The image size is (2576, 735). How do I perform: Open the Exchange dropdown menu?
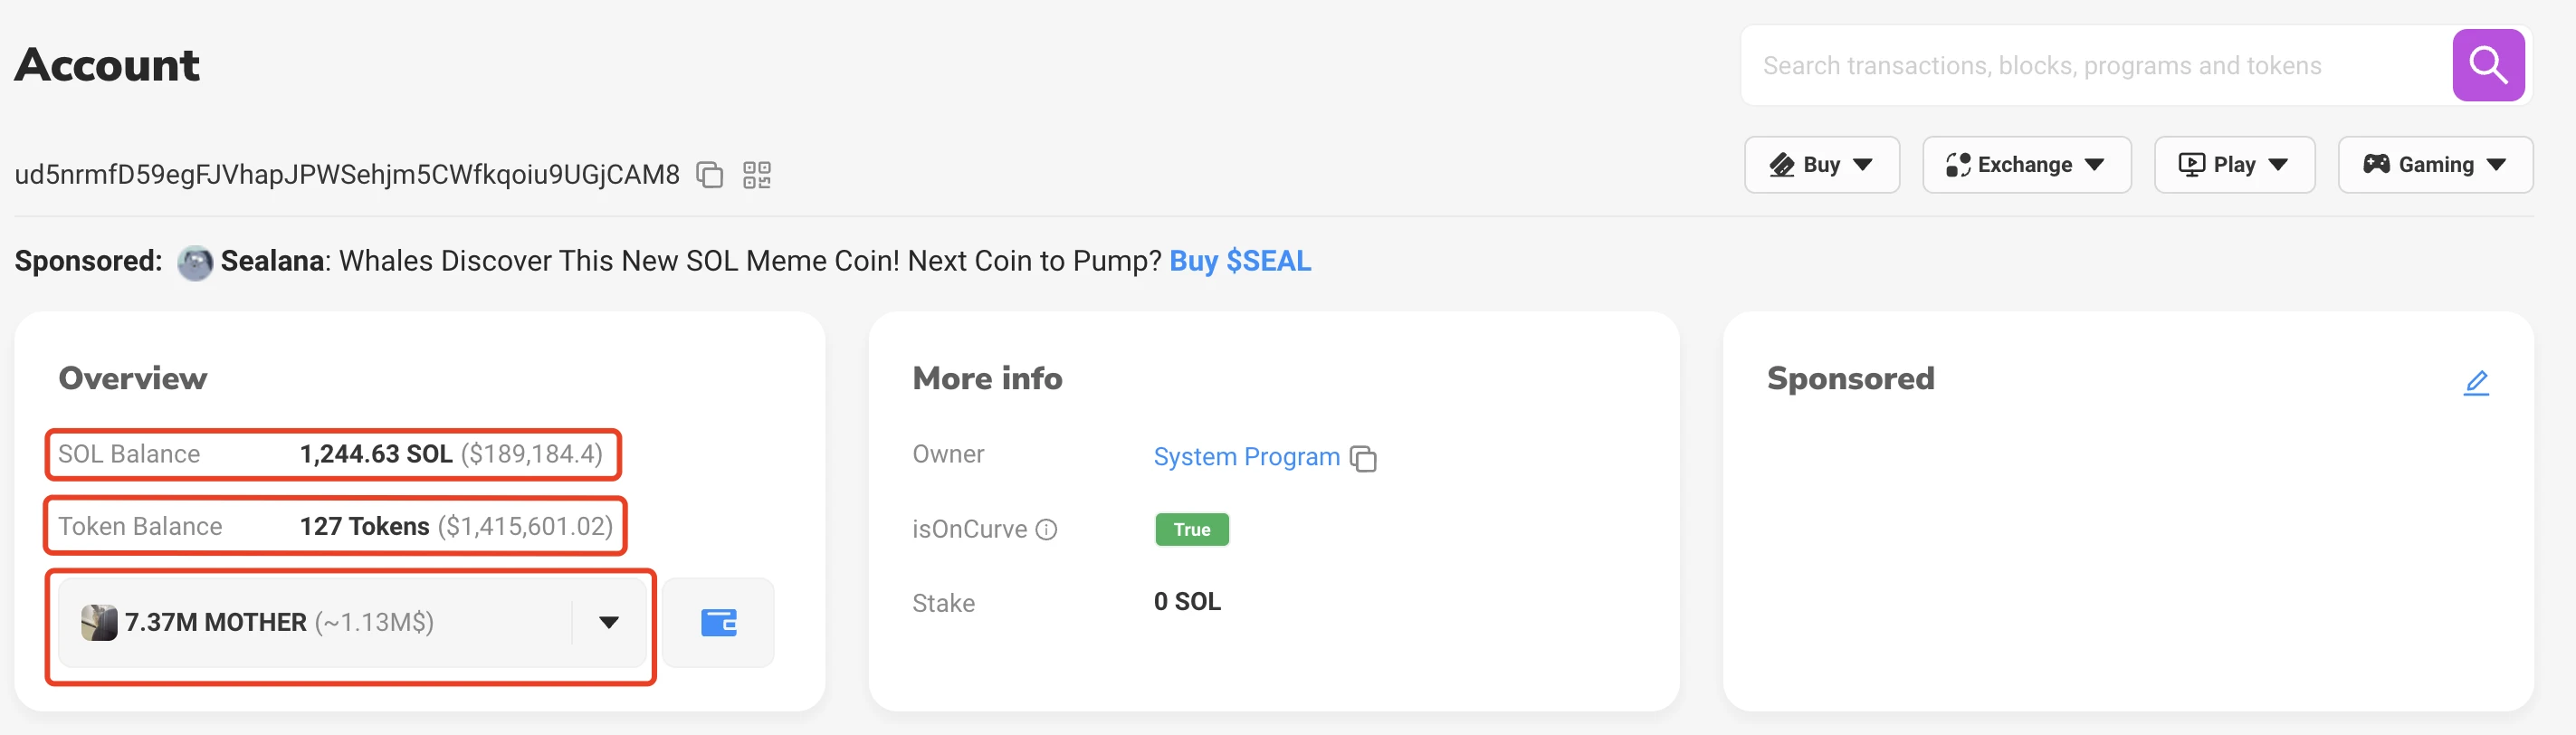[x=2026, y=165]
